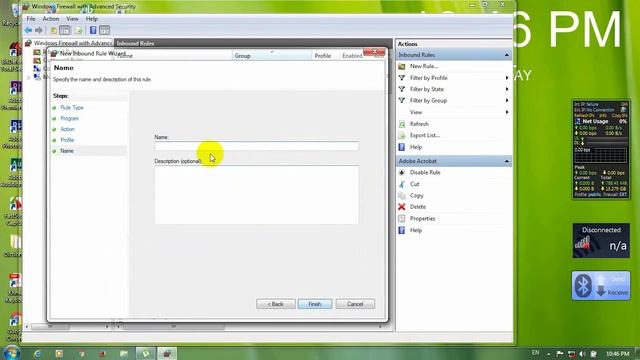640x360 pixels.
Task: Click the Windows Firewall taskbar button
Action: [167, 353]
